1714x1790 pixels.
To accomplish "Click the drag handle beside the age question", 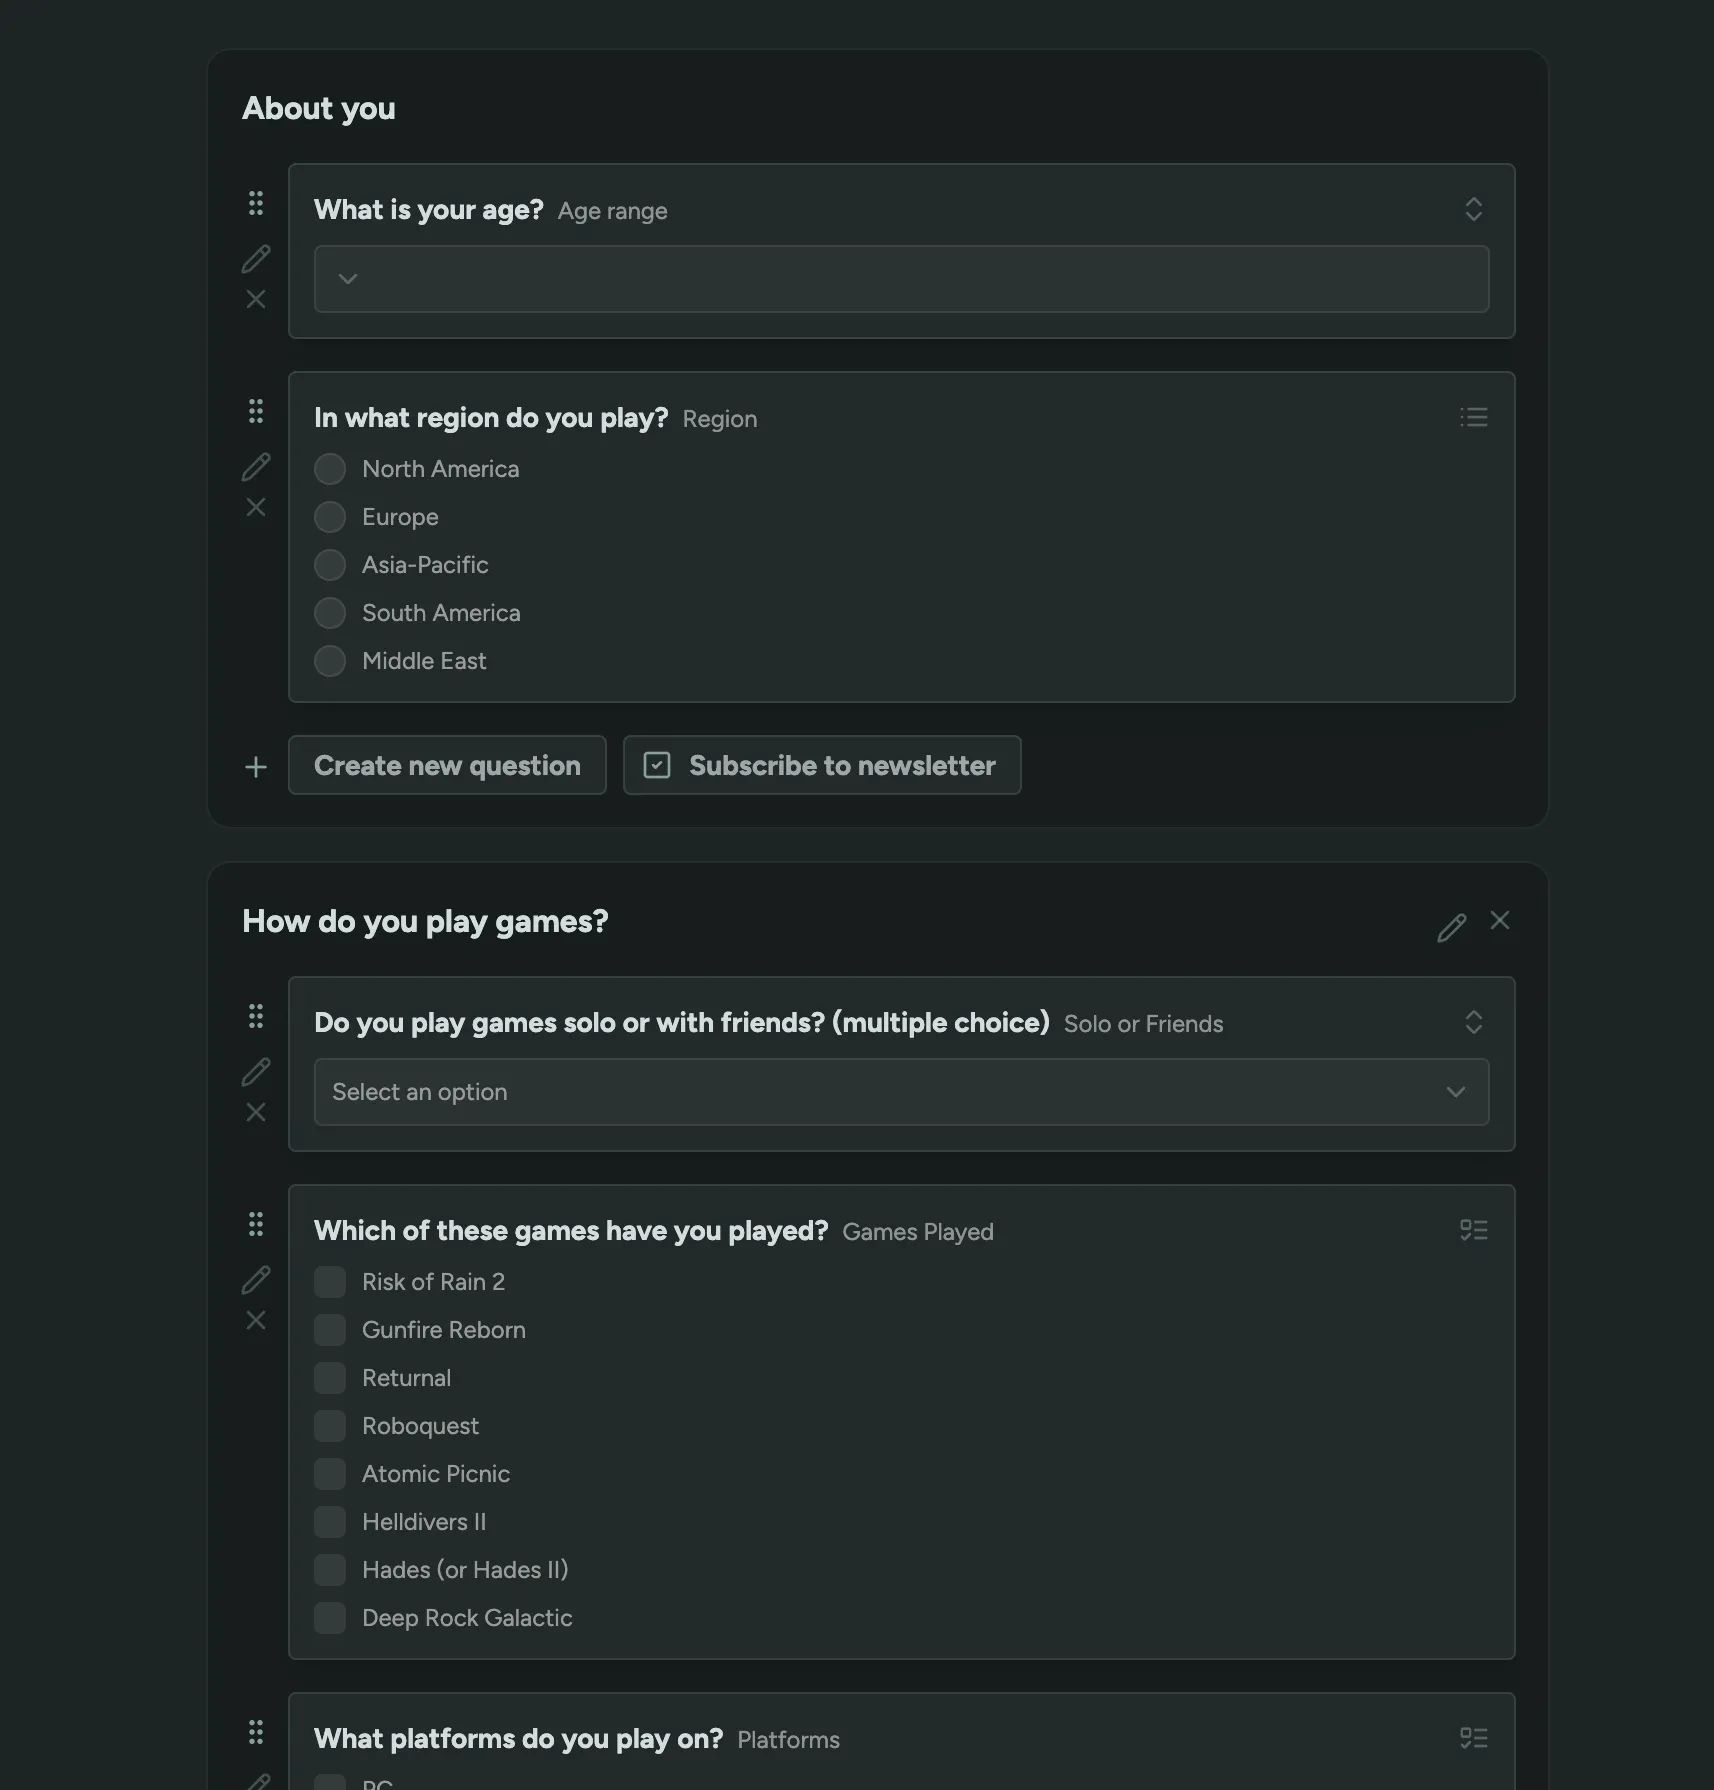I will (256, 203).
